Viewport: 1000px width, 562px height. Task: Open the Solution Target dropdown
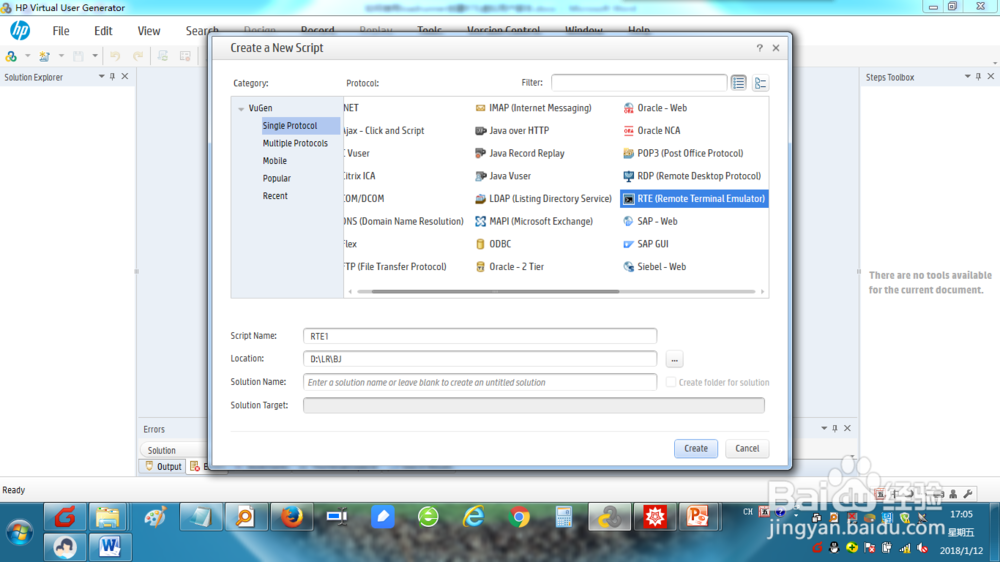[x=534, y=405]
